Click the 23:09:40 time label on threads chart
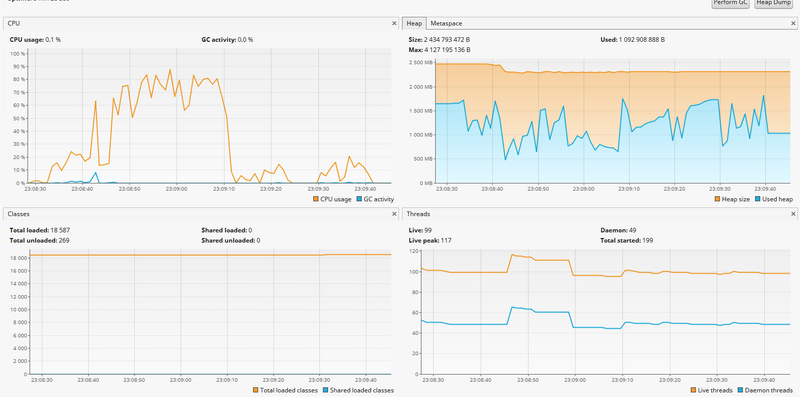The height and width of the screenshot is (397, 800). pos(764,380)
